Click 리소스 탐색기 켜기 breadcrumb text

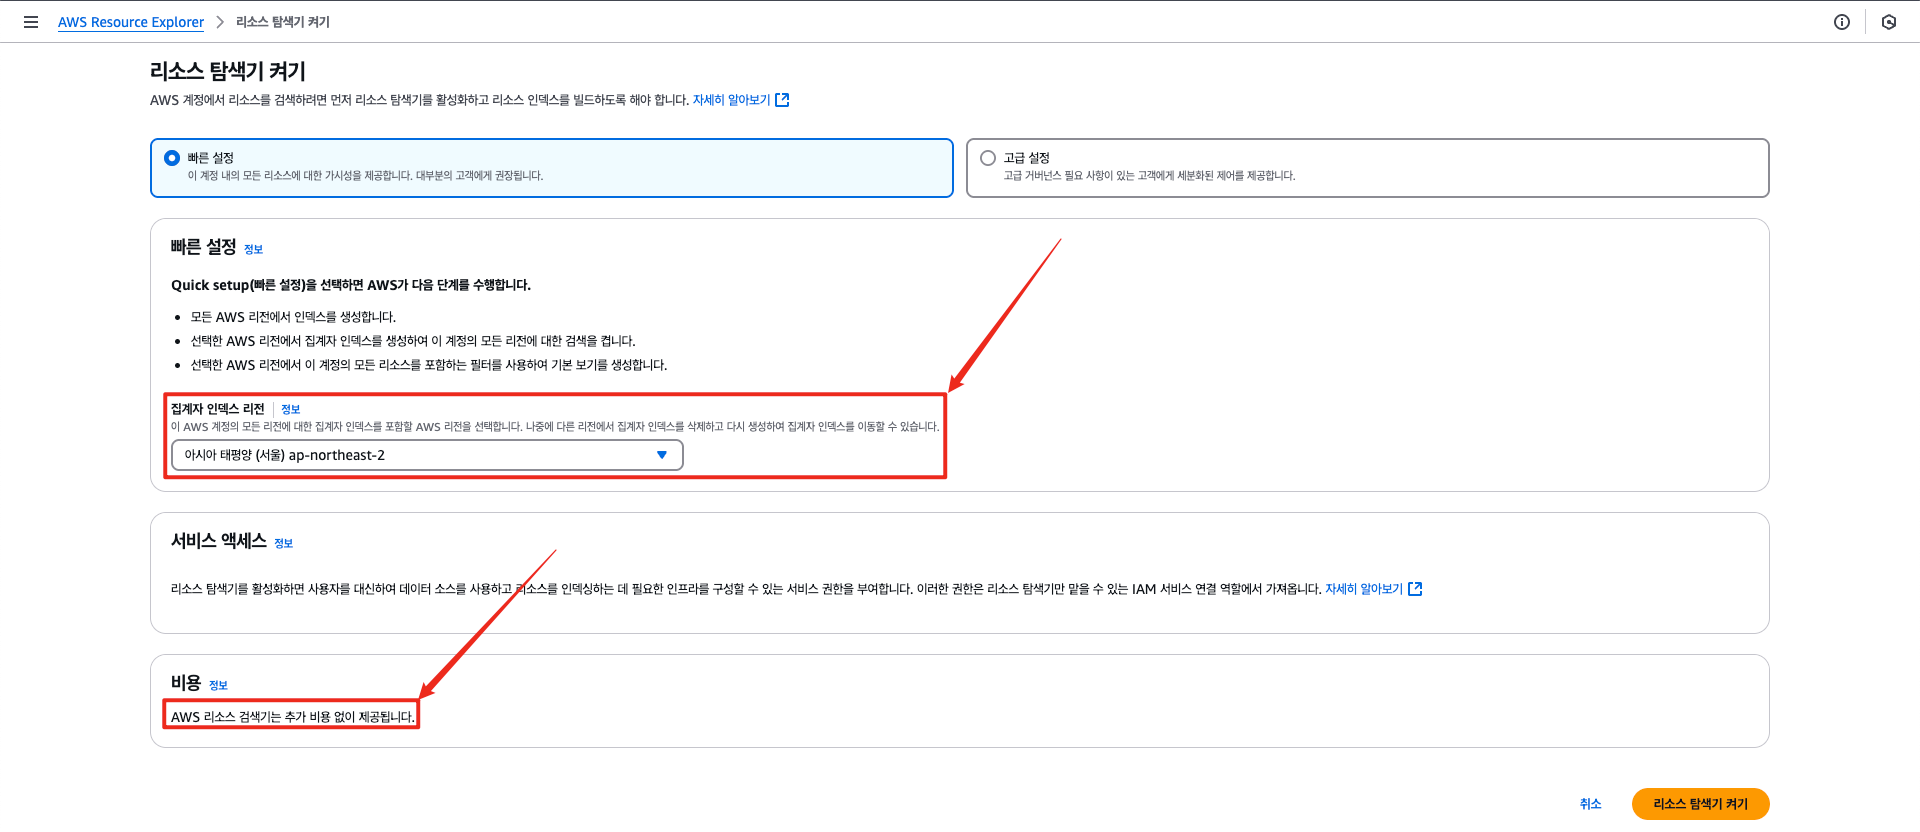283,22
